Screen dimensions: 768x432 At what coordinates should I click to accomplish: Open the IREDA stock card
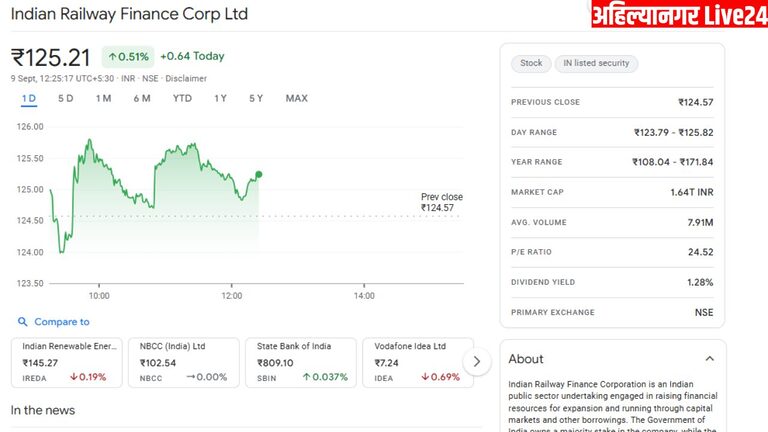(x=66, y=362)
